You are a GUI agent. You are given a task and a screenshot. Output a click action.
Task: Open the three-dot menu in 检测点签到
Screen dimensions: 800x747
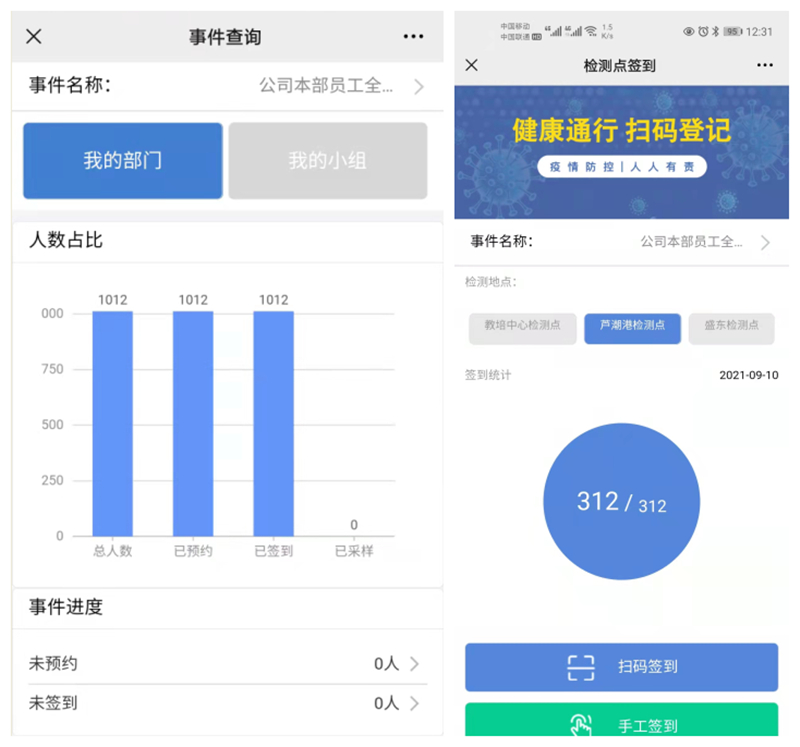[765, 65]
